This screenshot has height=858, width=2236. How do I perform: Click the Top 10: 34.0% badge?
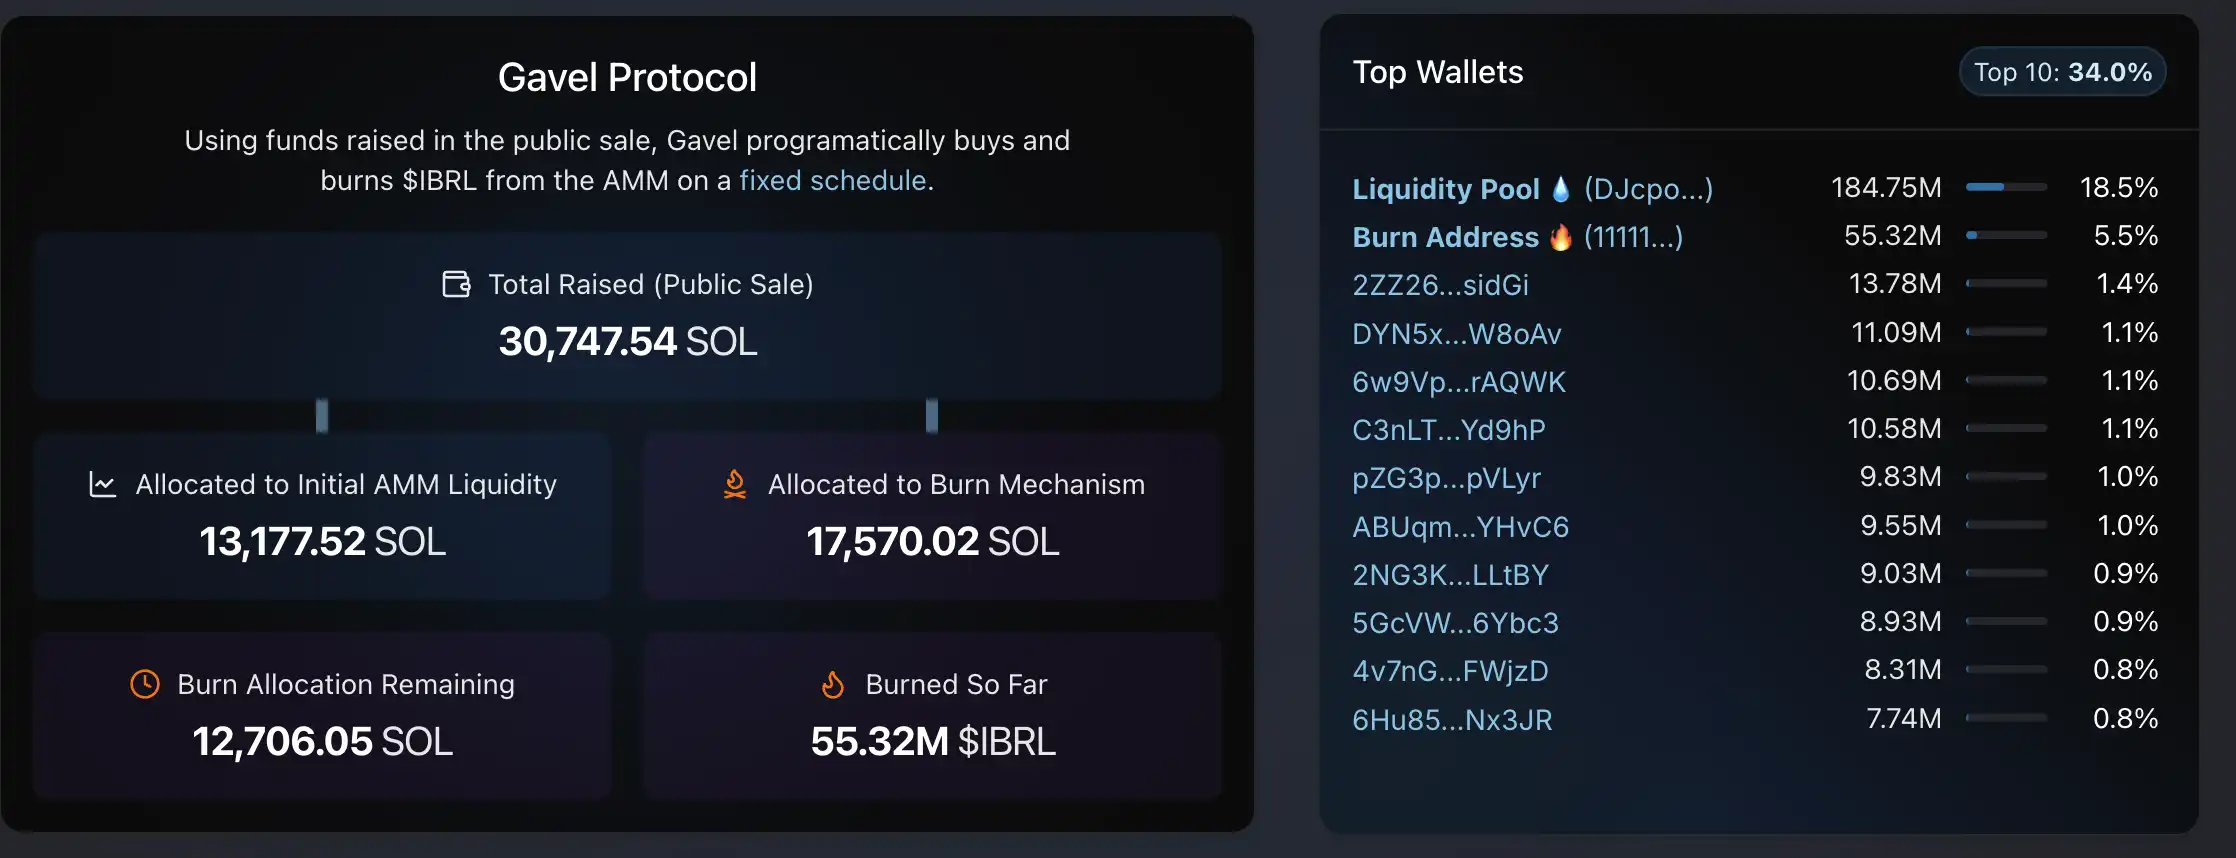2062,72
